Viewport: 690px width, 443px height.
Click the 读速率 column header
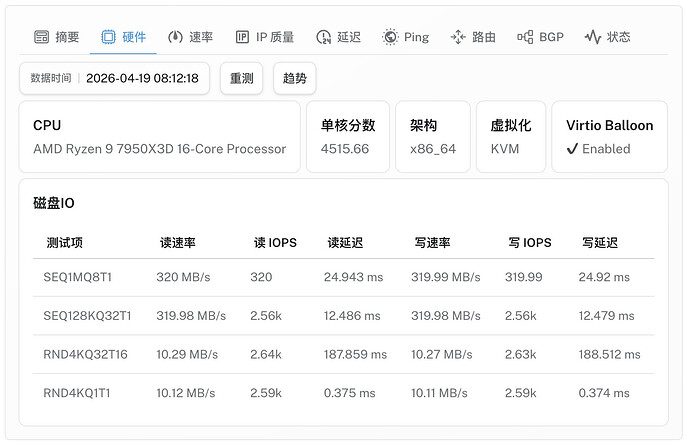point(177,243)
